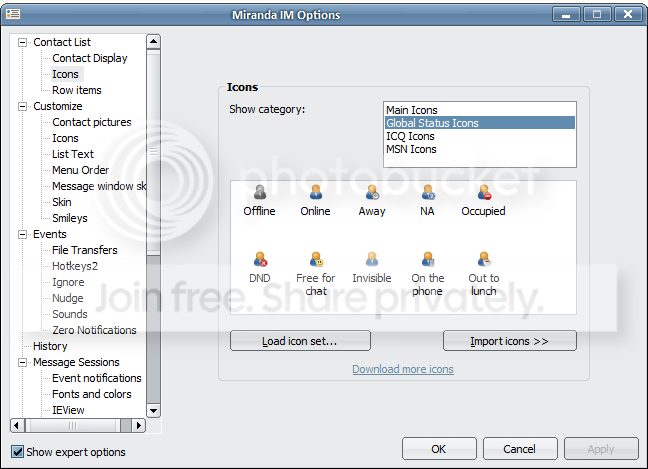Choose MSN Icons category
The width and height of the screenshot is (648, 469).
pyautogui.click(x=480, y=149)
